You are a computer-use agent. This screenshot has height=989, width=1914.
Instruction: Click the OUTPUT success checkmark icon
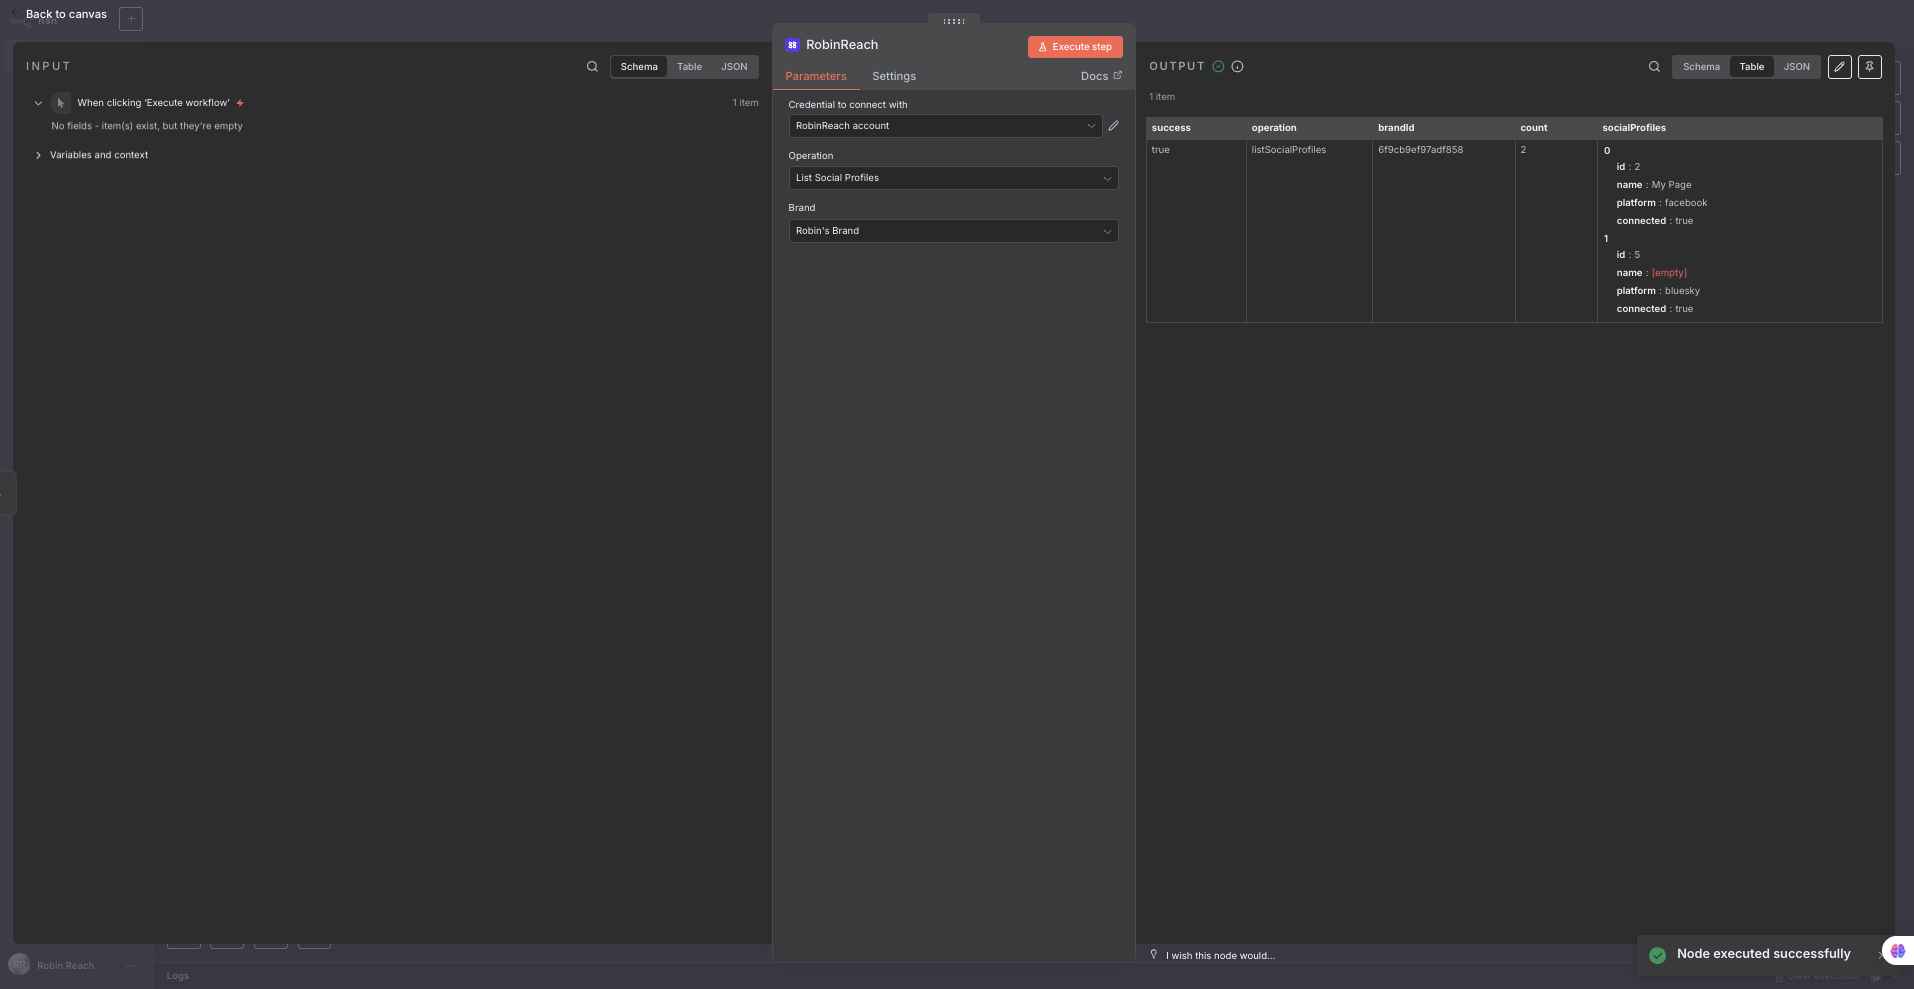[x=1218, y=67]
